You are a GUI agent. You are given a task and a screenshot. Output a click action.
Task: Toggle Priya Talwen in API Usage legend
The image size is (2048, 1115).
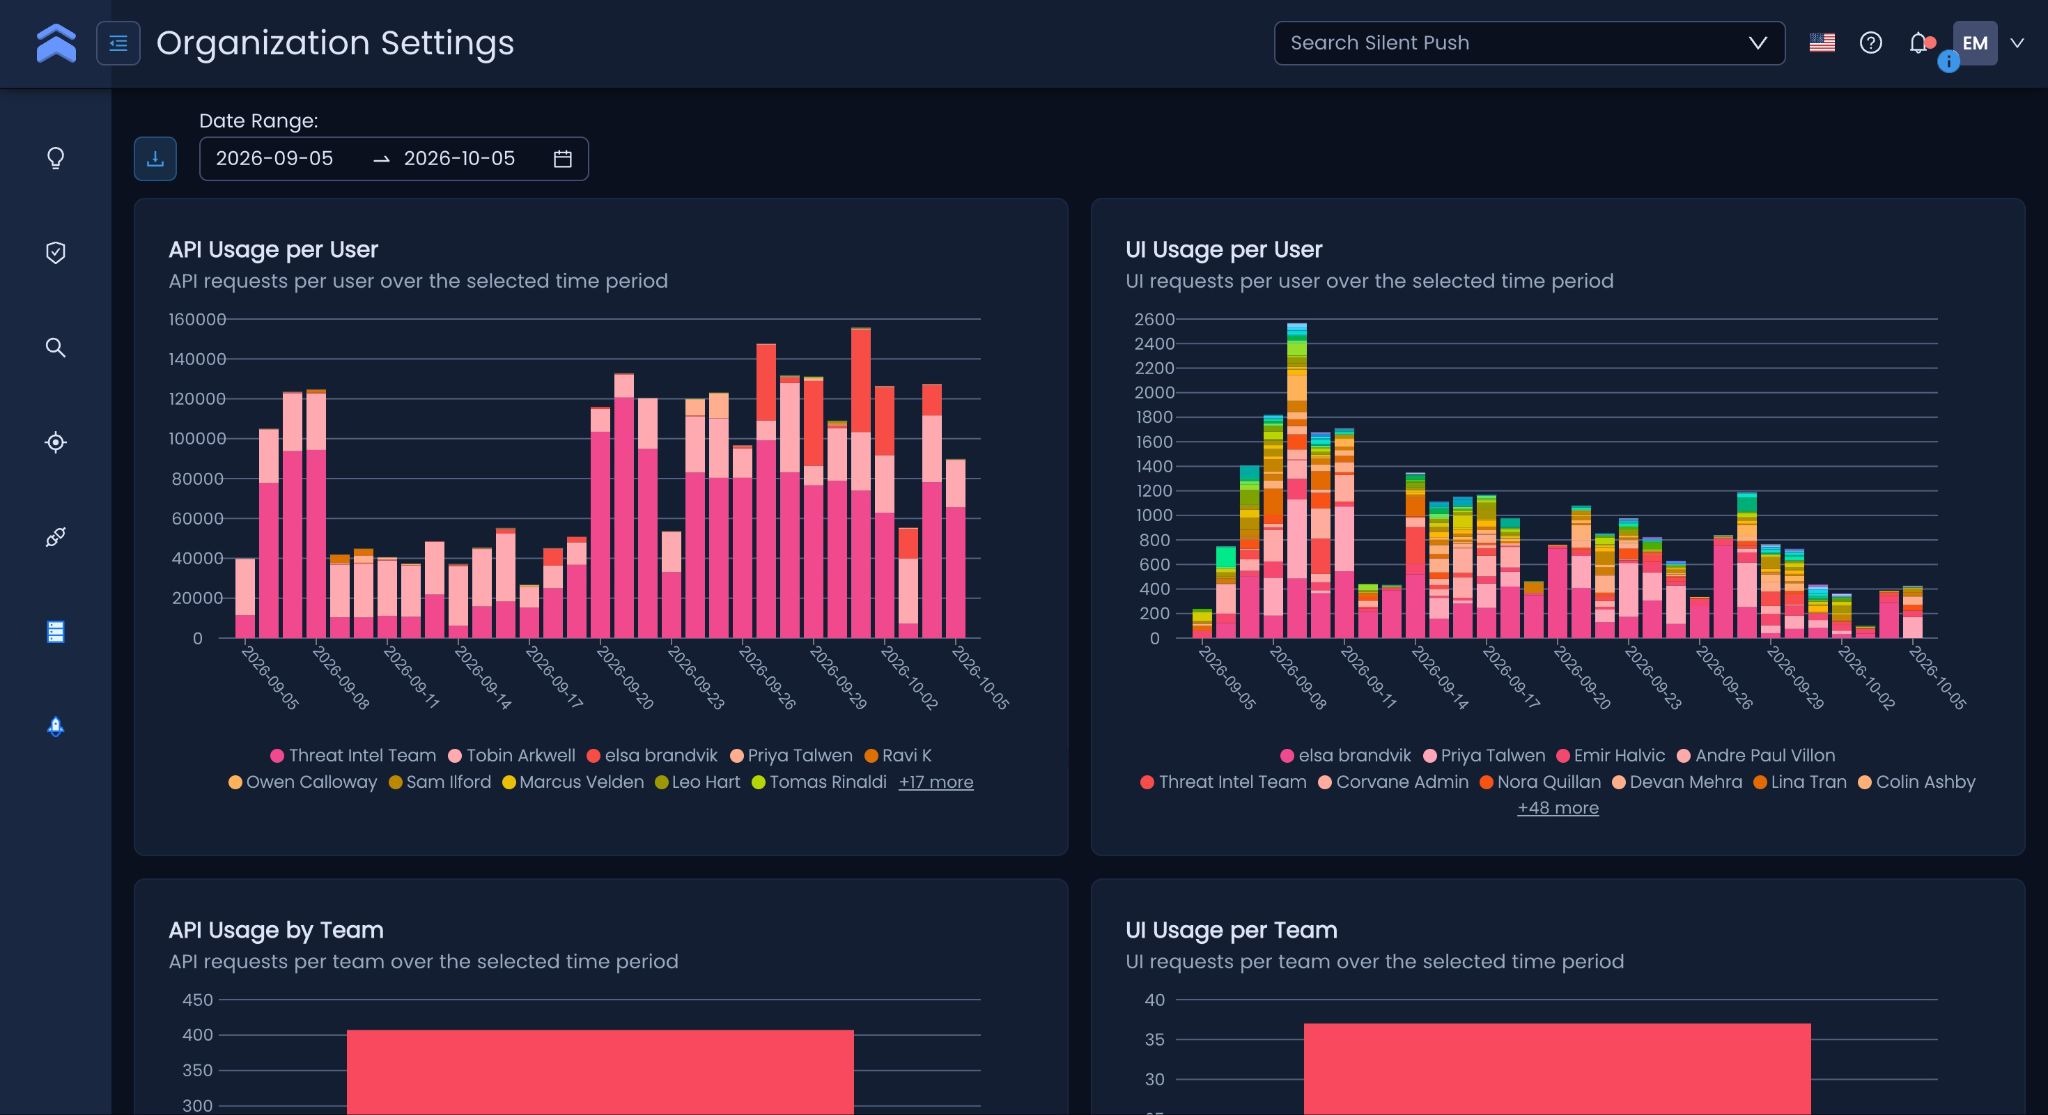tap(791, 756)
